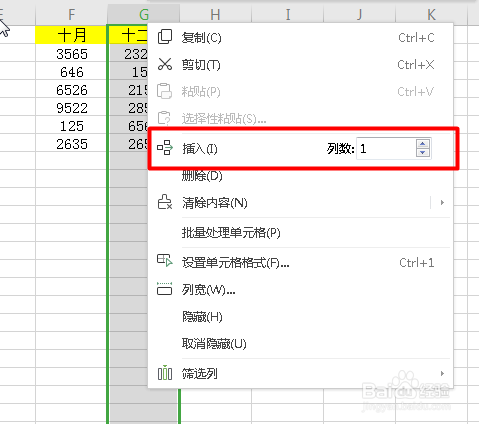The width and height of the screenshot is (479, 424).
Task: Increase column count with up spinner
Action: click(x=423, y=144)
